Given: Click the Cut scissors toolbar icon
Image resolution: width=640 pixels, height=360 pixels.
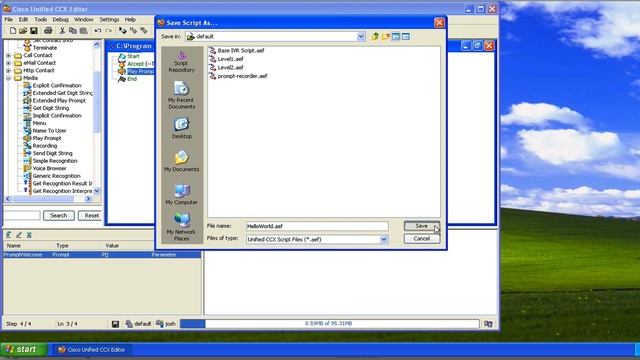Looking at the screenshot, I should (62, 31).
